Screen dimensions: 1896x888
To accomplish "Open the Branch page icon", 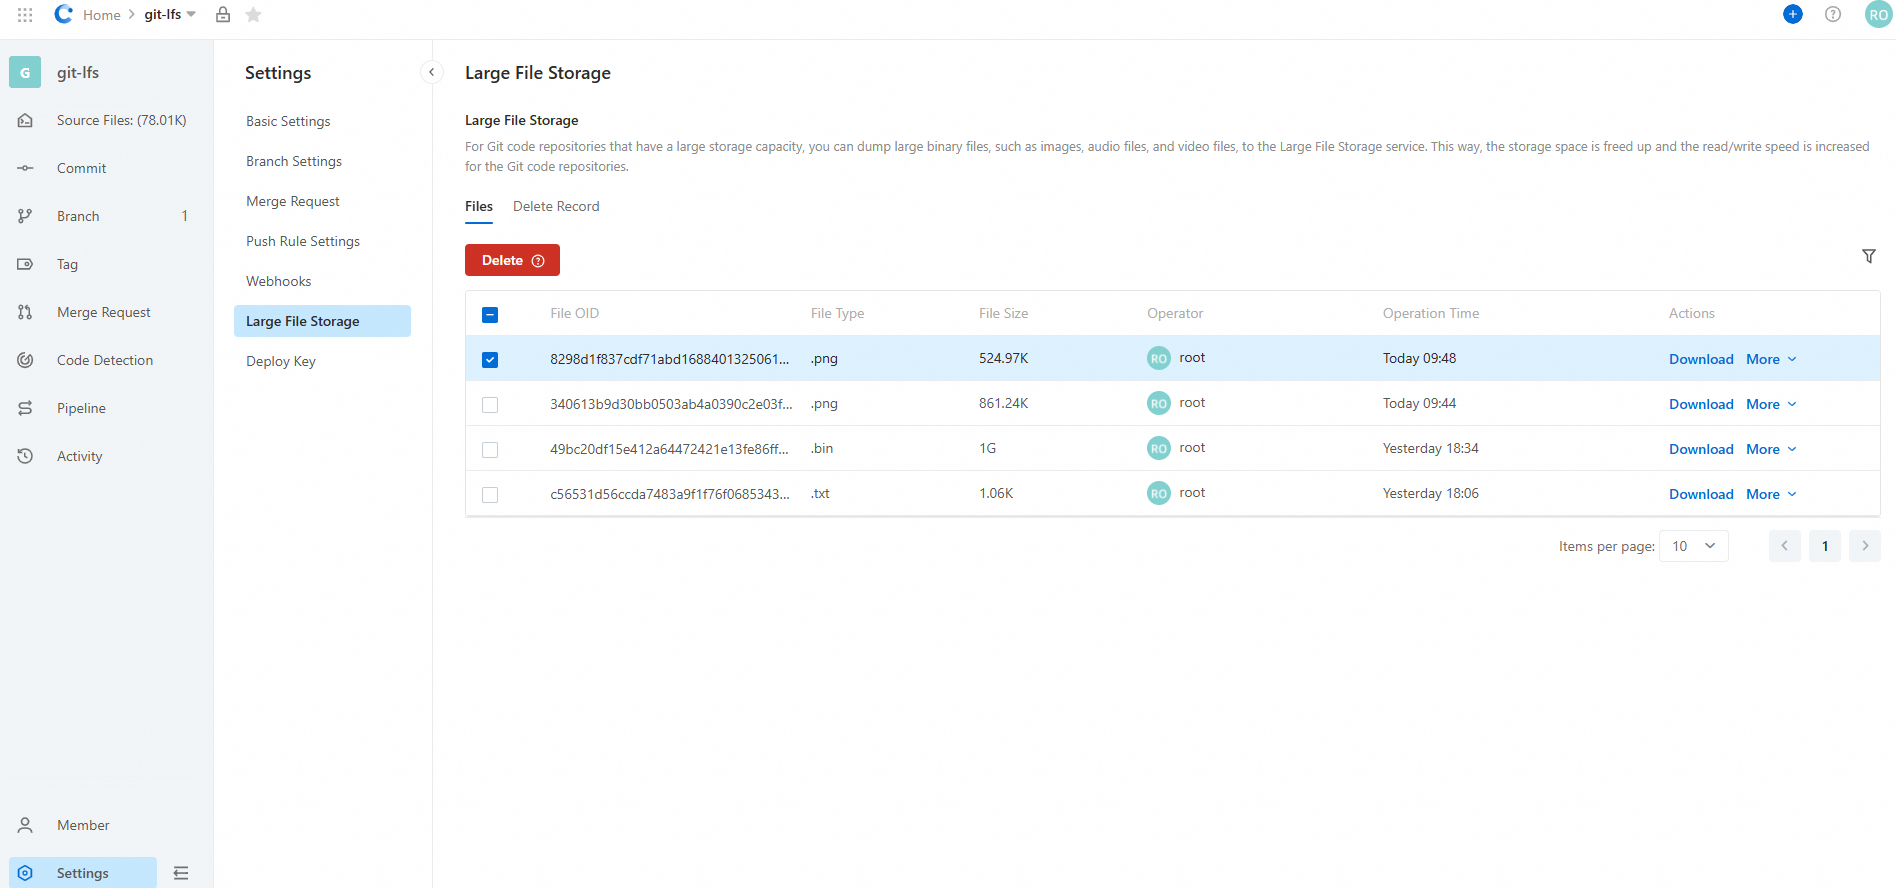I will point(25,216).
